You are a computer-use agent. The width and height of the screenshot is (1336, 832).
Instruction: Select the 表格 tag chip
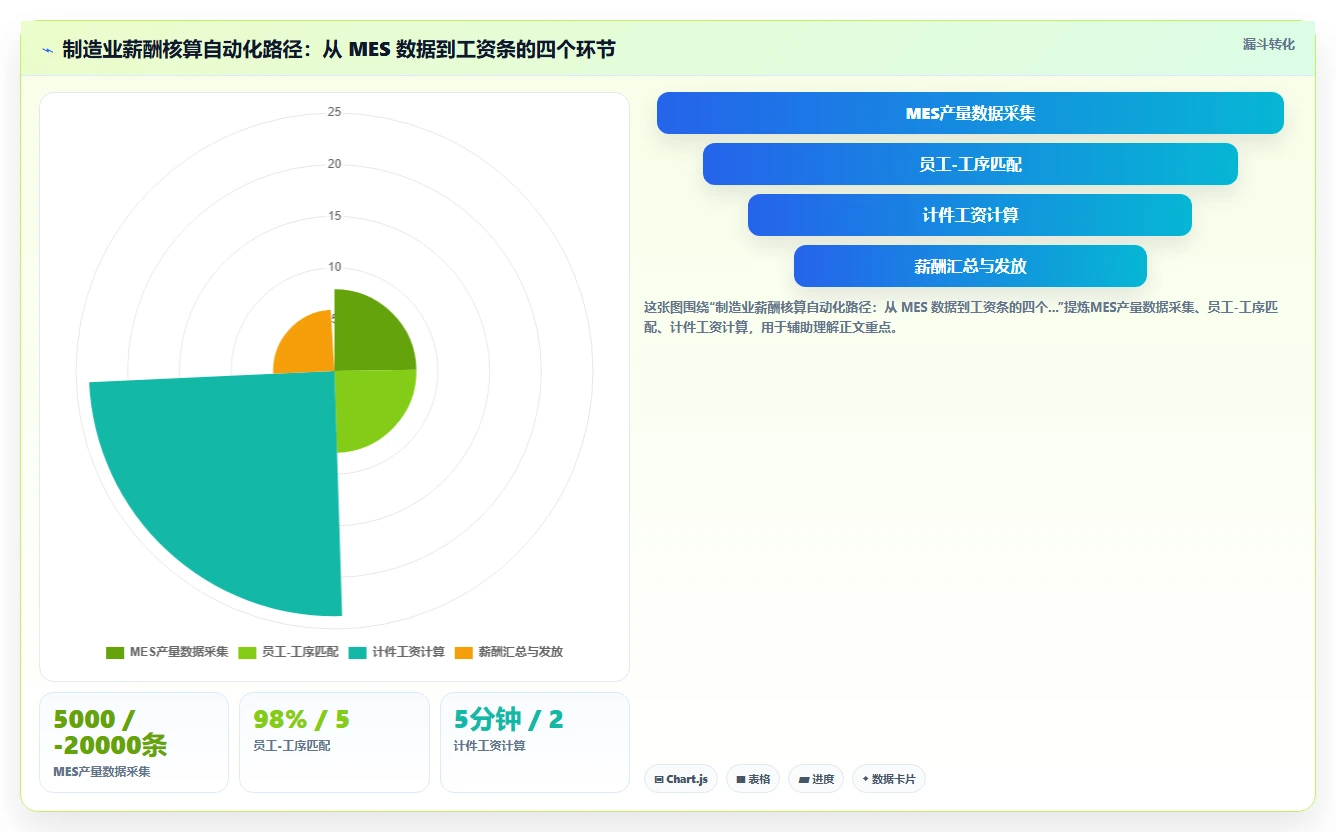click(x=753, y=779)
